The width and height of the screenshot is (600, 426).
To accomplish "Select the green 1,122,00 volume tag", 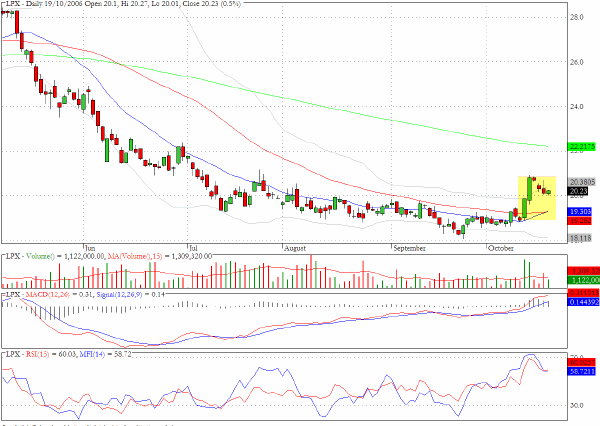I will [583, 281].
